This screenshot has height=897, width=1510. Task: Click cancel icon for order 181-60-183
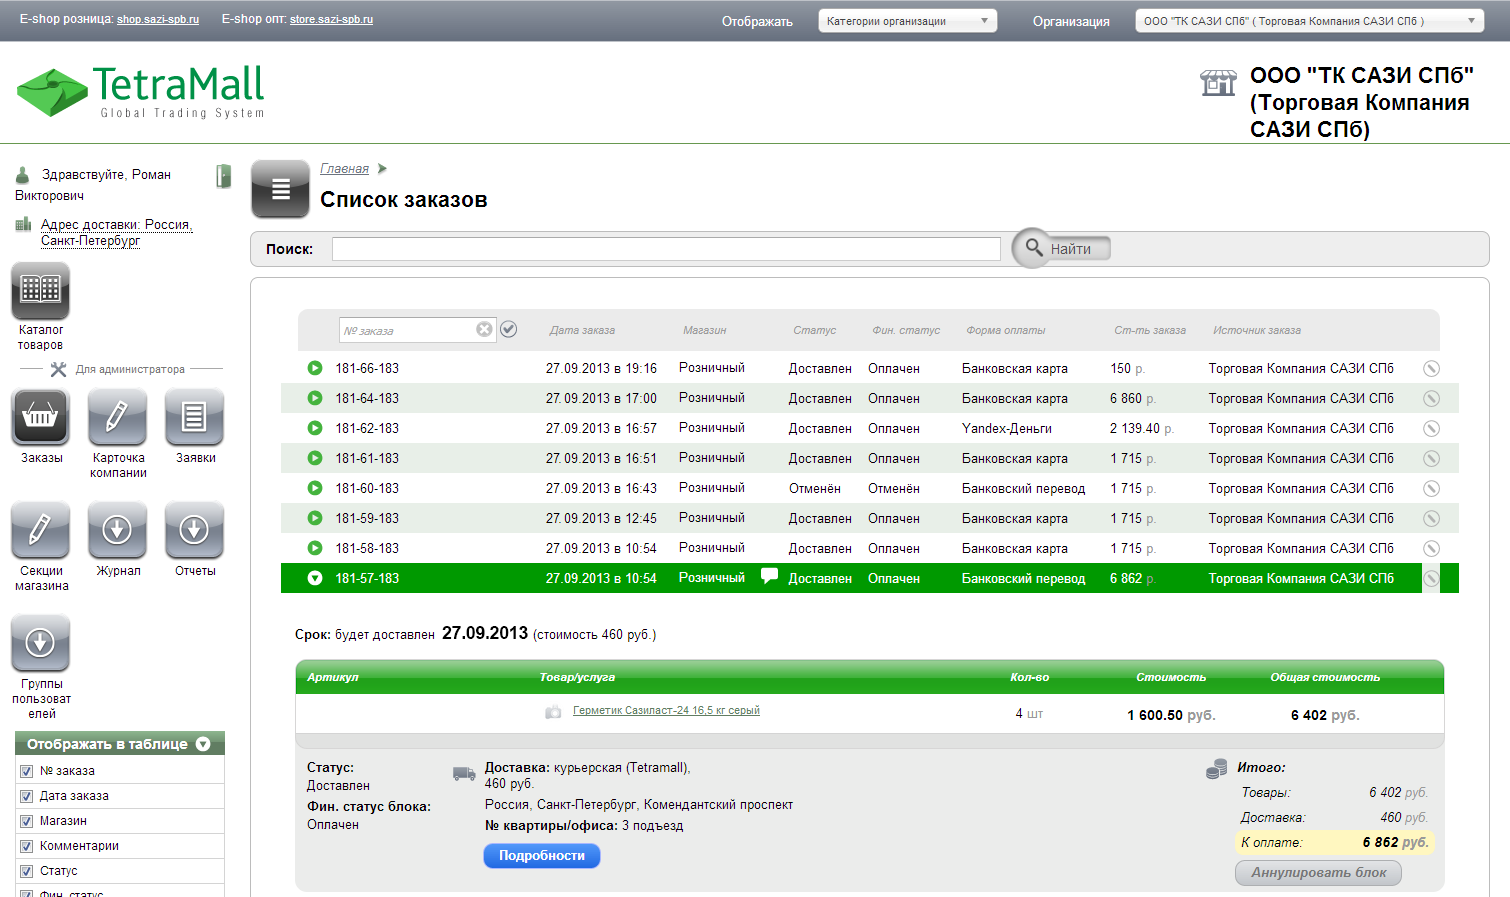pos(1431,488)
